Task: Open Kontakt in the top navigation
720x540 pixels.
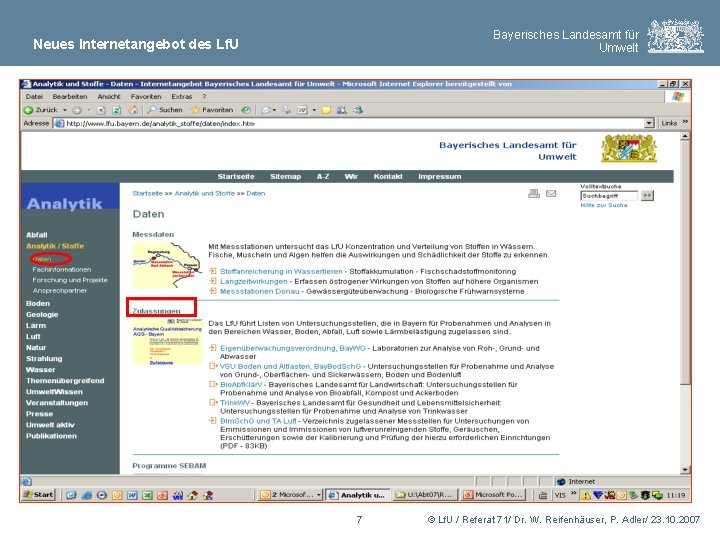Action: pos(388,176)
